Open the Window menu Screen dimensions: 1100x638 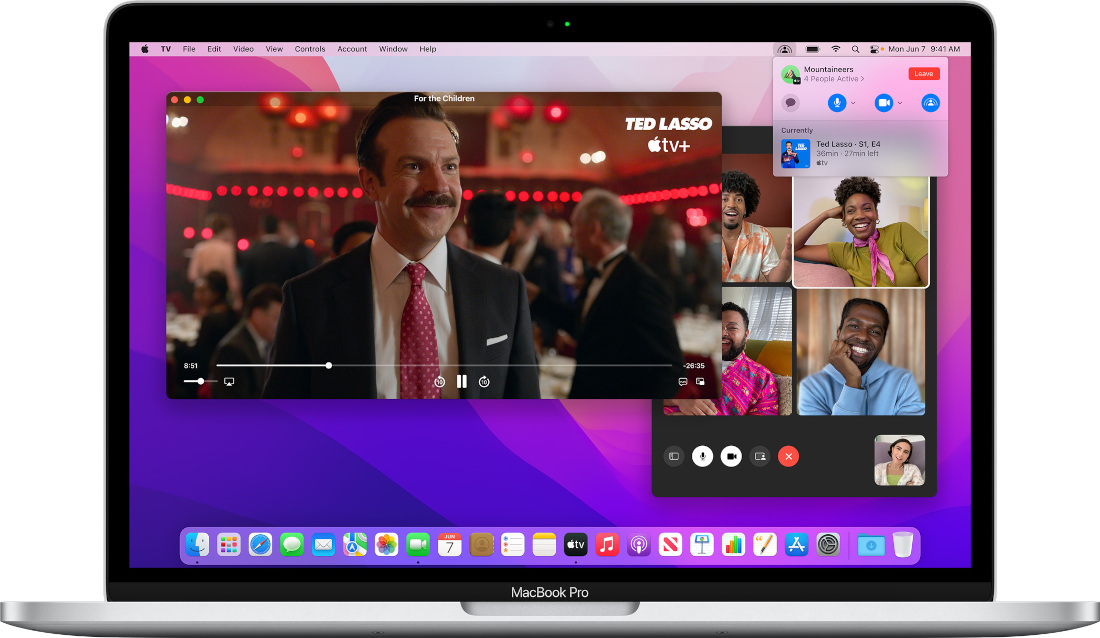[393, 49]
